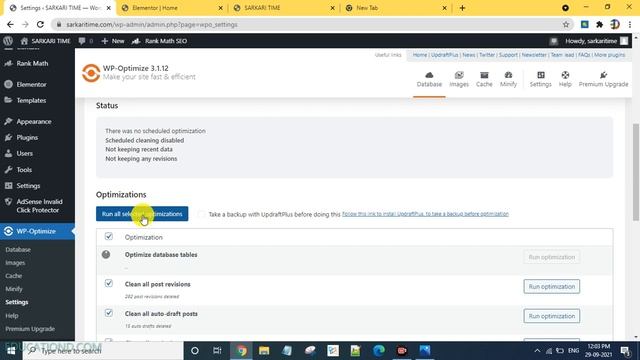Click Run all selected optimizations button
This screenshot has height=360, width=640.
(x=142, y=214)
